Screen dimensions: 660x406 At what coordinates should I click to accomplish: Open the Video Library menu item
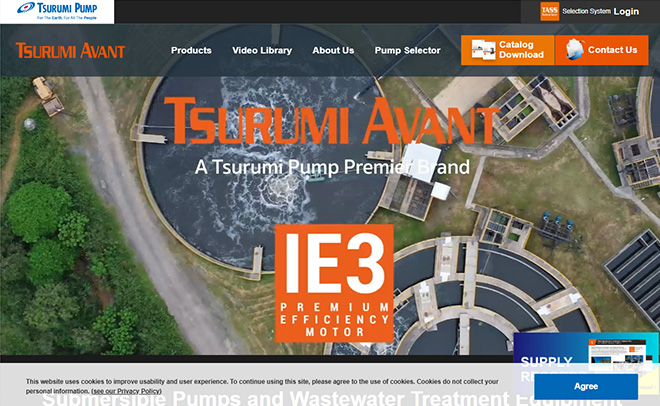[x=262, y=50]
